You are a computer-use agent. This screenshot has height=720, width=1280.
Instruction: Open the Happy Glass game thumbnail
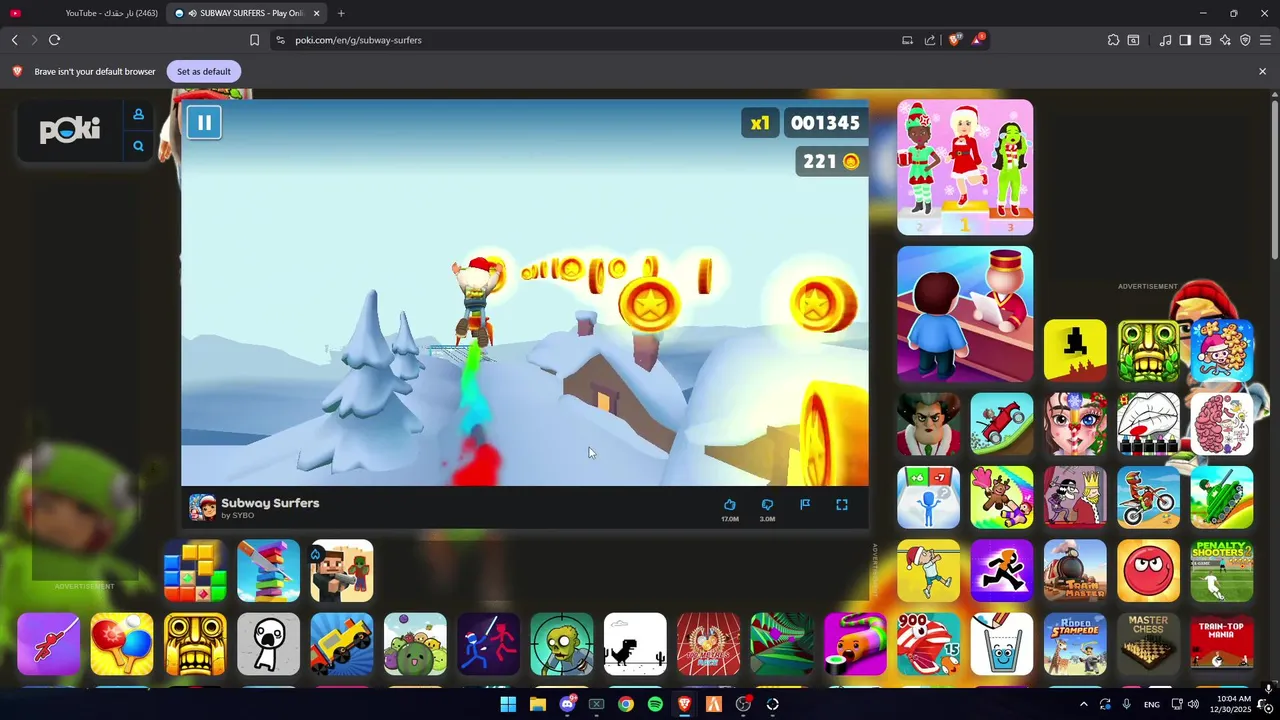click(x=1002, y=644)
